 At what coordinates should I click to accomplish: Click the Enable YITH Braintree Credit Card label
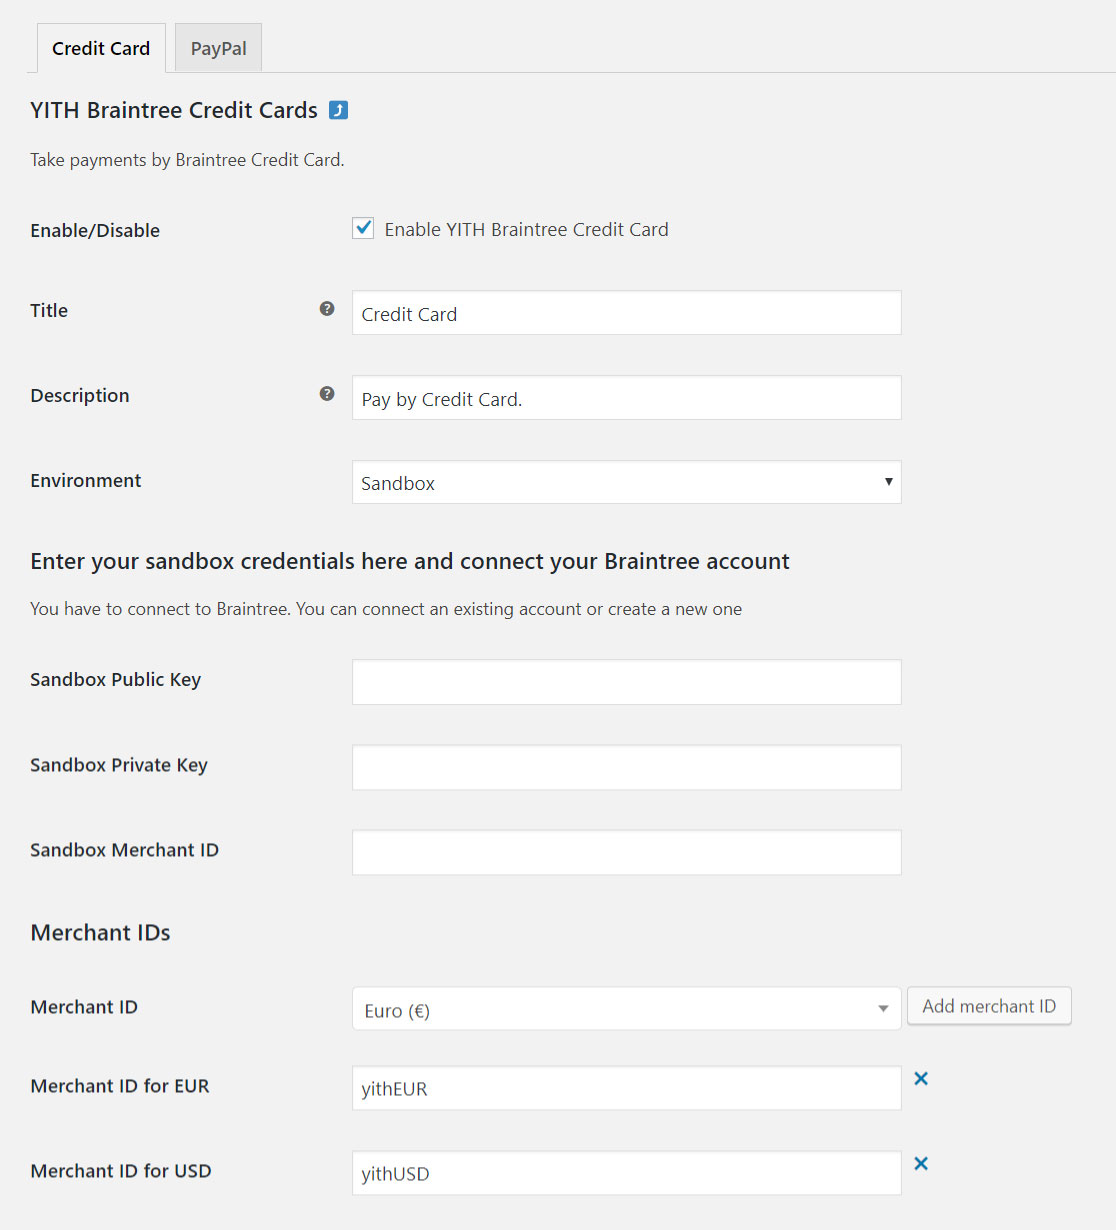point(526,230)
